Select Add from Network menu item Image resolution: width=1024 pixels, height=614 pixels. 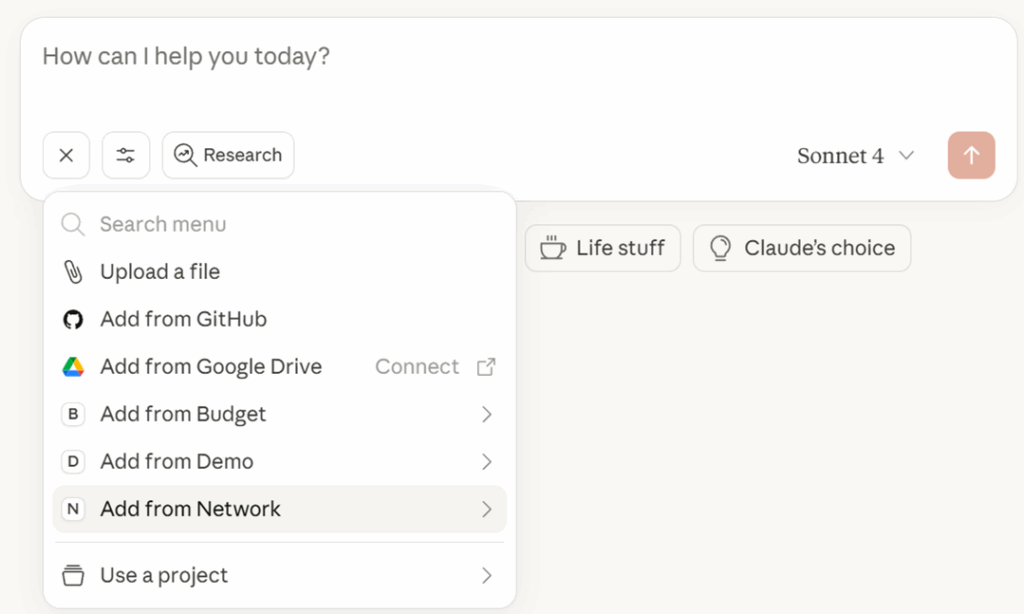coord(191,509)
